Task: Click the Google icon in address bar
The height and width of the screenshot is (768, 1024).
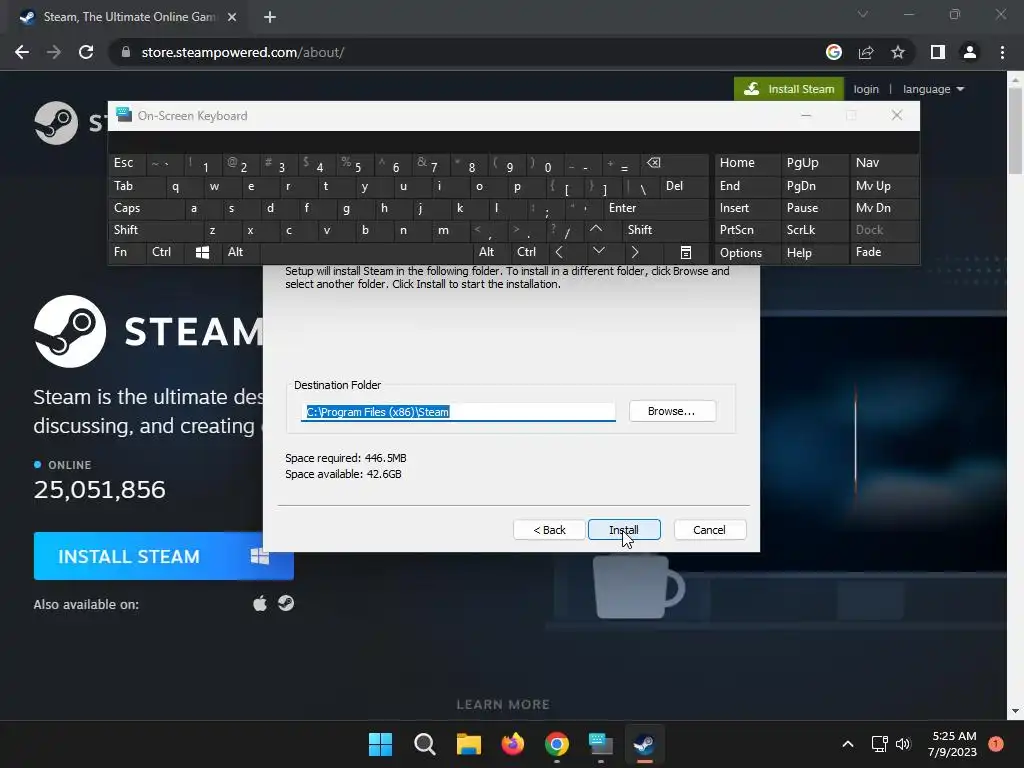Action: [x=834, y=52]
